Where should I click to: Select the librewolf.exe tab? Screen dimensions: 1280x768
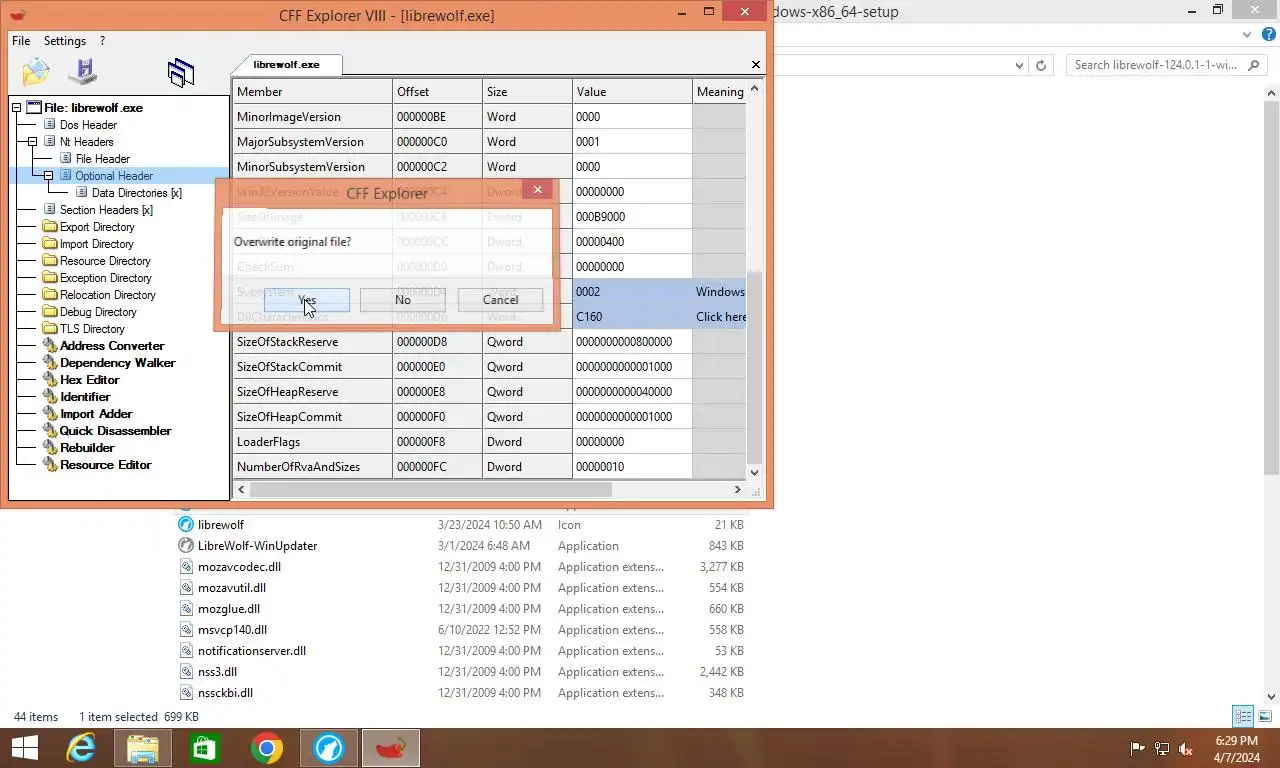(x=287, y=64)
